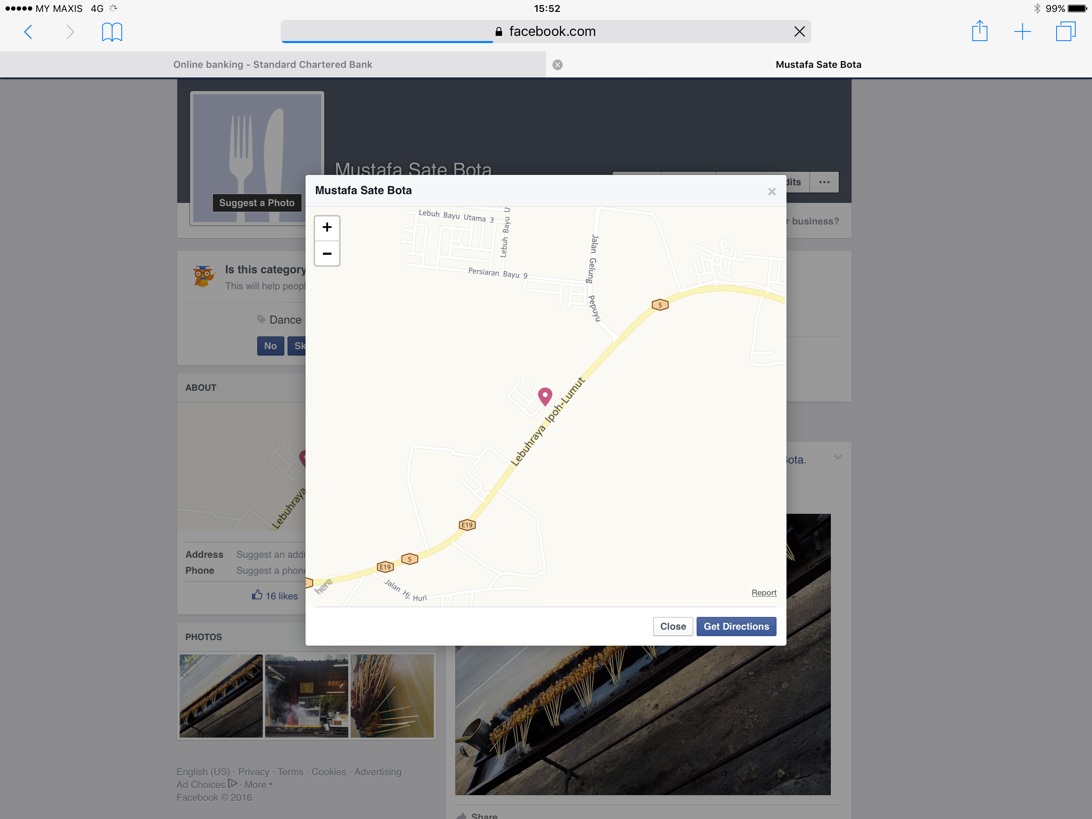
Task: Click Suggest a Photo on profile picture
Action: (x=257, y=203)
